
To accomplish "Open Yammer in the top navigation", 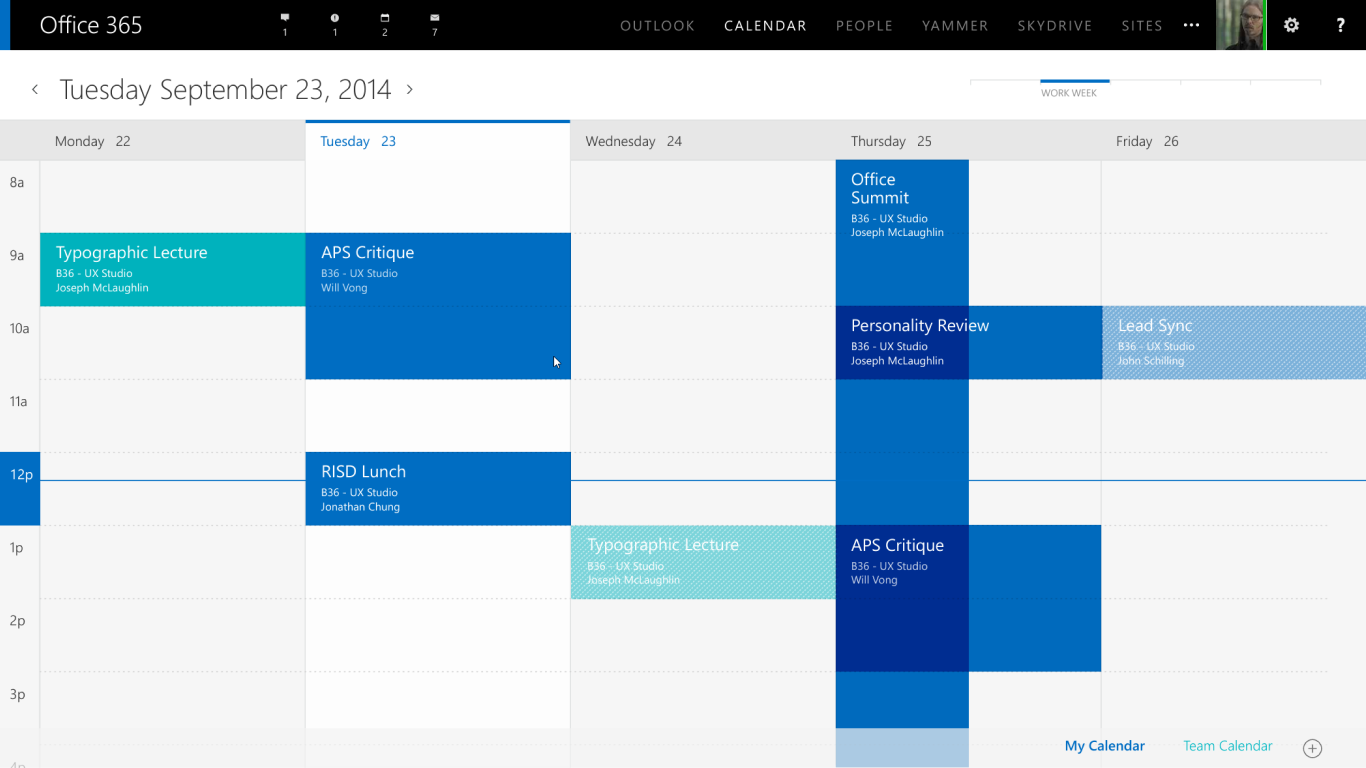I will pos(955,26).
